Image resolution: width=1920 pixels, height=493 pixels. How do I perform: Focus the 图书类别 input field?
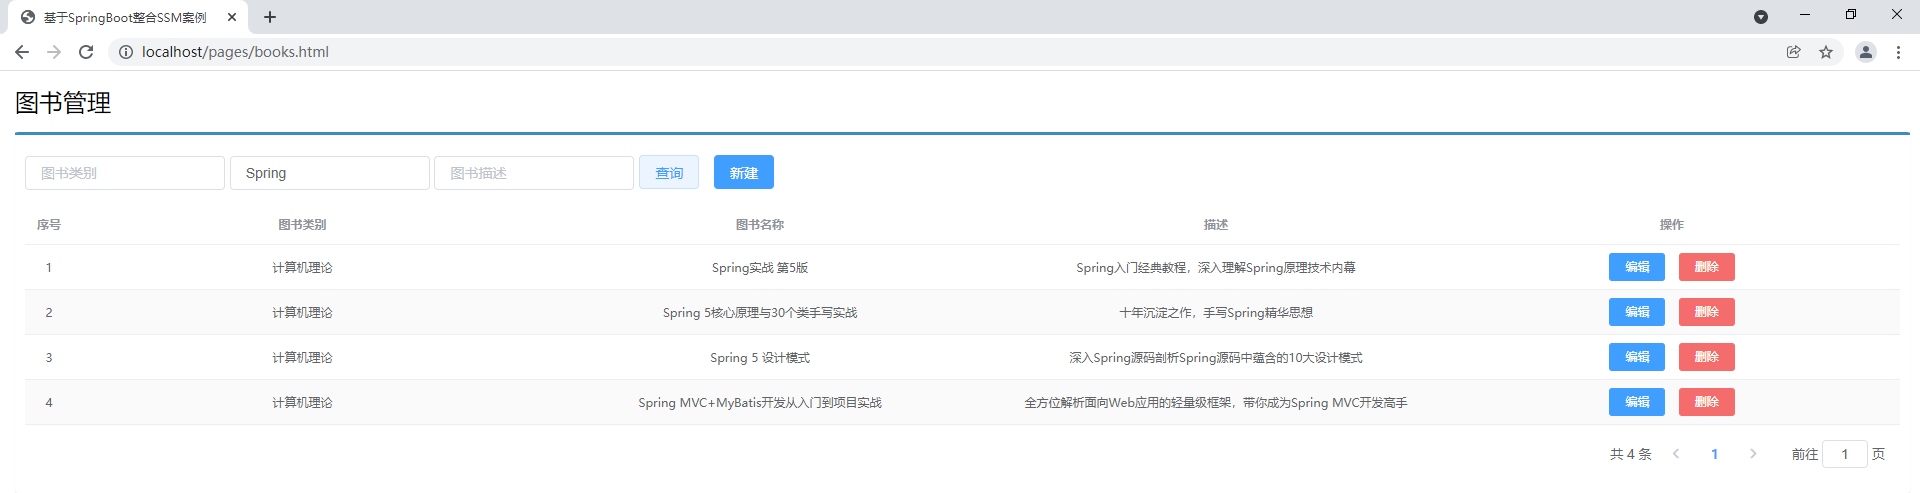(x=125, y=173)
